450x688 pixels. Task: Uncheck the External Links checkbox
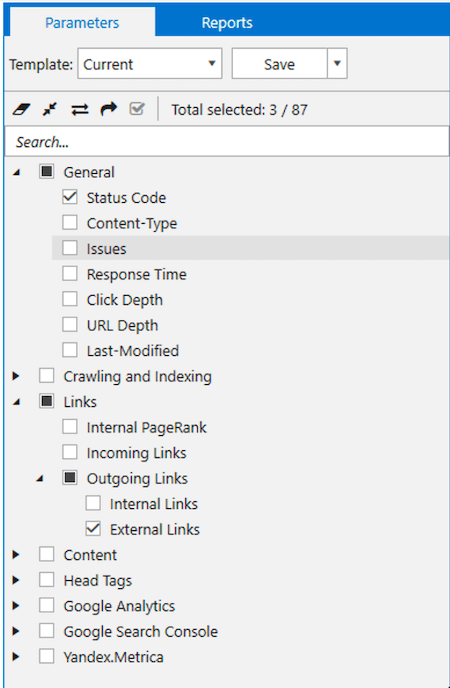pos(93,529)
